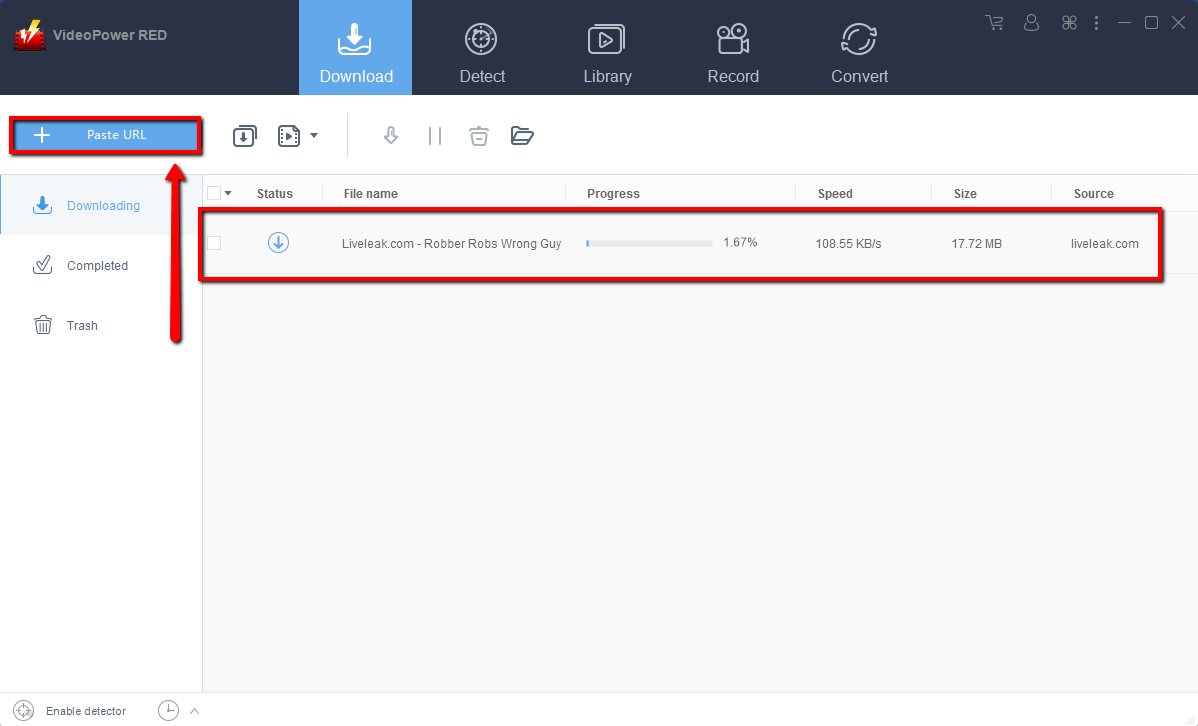Open the user account panel
This screenshot has width=1198, height=726.
[x=1031, y=22]
